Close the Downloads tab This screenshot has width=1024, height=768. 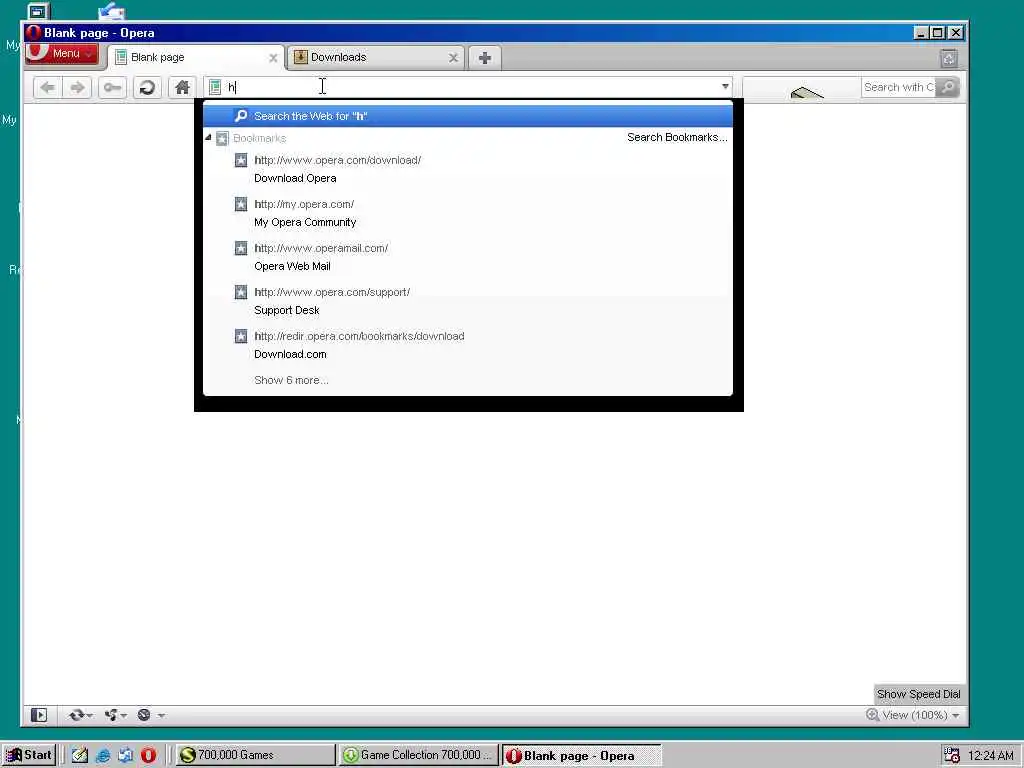click(453, 58)
